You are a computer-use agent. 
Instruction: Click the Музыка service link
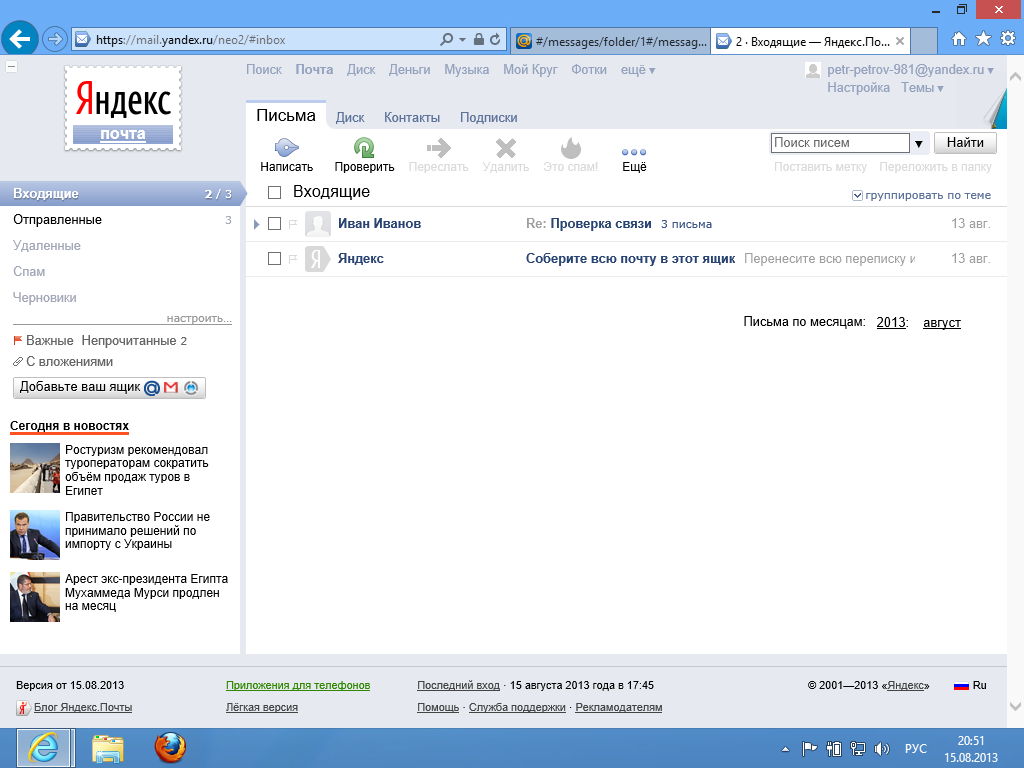pyautogui.click(x=466, y=70)
